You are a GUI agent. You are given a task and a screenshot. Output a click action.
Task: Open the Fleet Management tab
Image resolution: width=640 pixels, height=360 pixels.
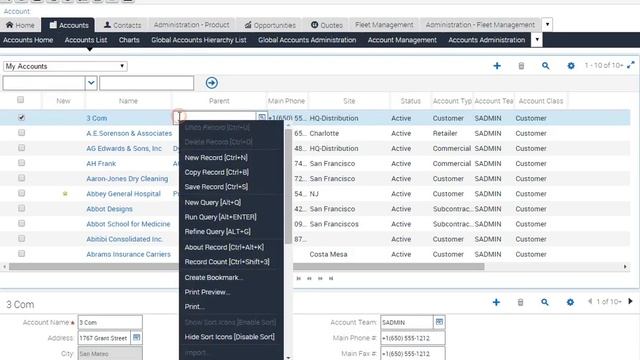(384, 25)
